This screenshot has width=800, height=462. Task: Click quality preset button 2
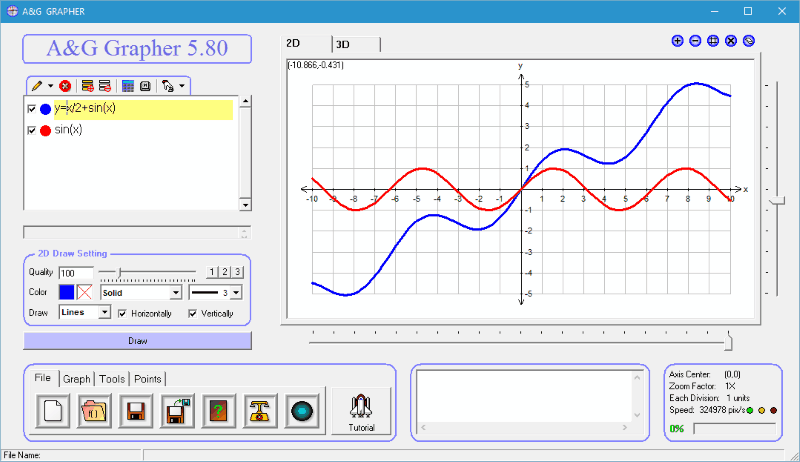tap(224, 272)
